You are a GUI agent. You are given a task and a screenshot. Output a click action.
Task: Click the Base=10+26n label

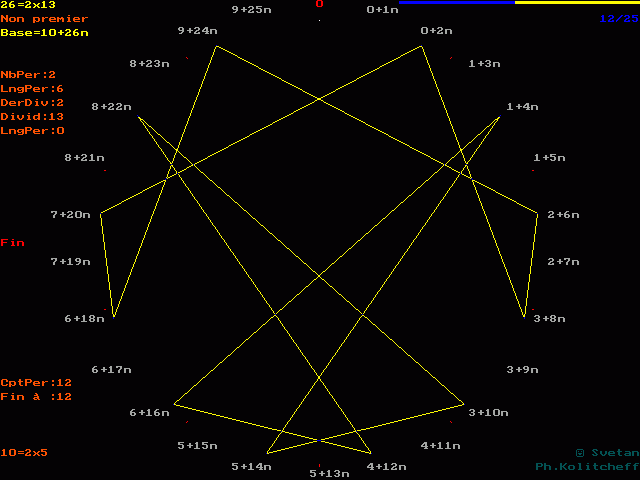tap(44, 33)
